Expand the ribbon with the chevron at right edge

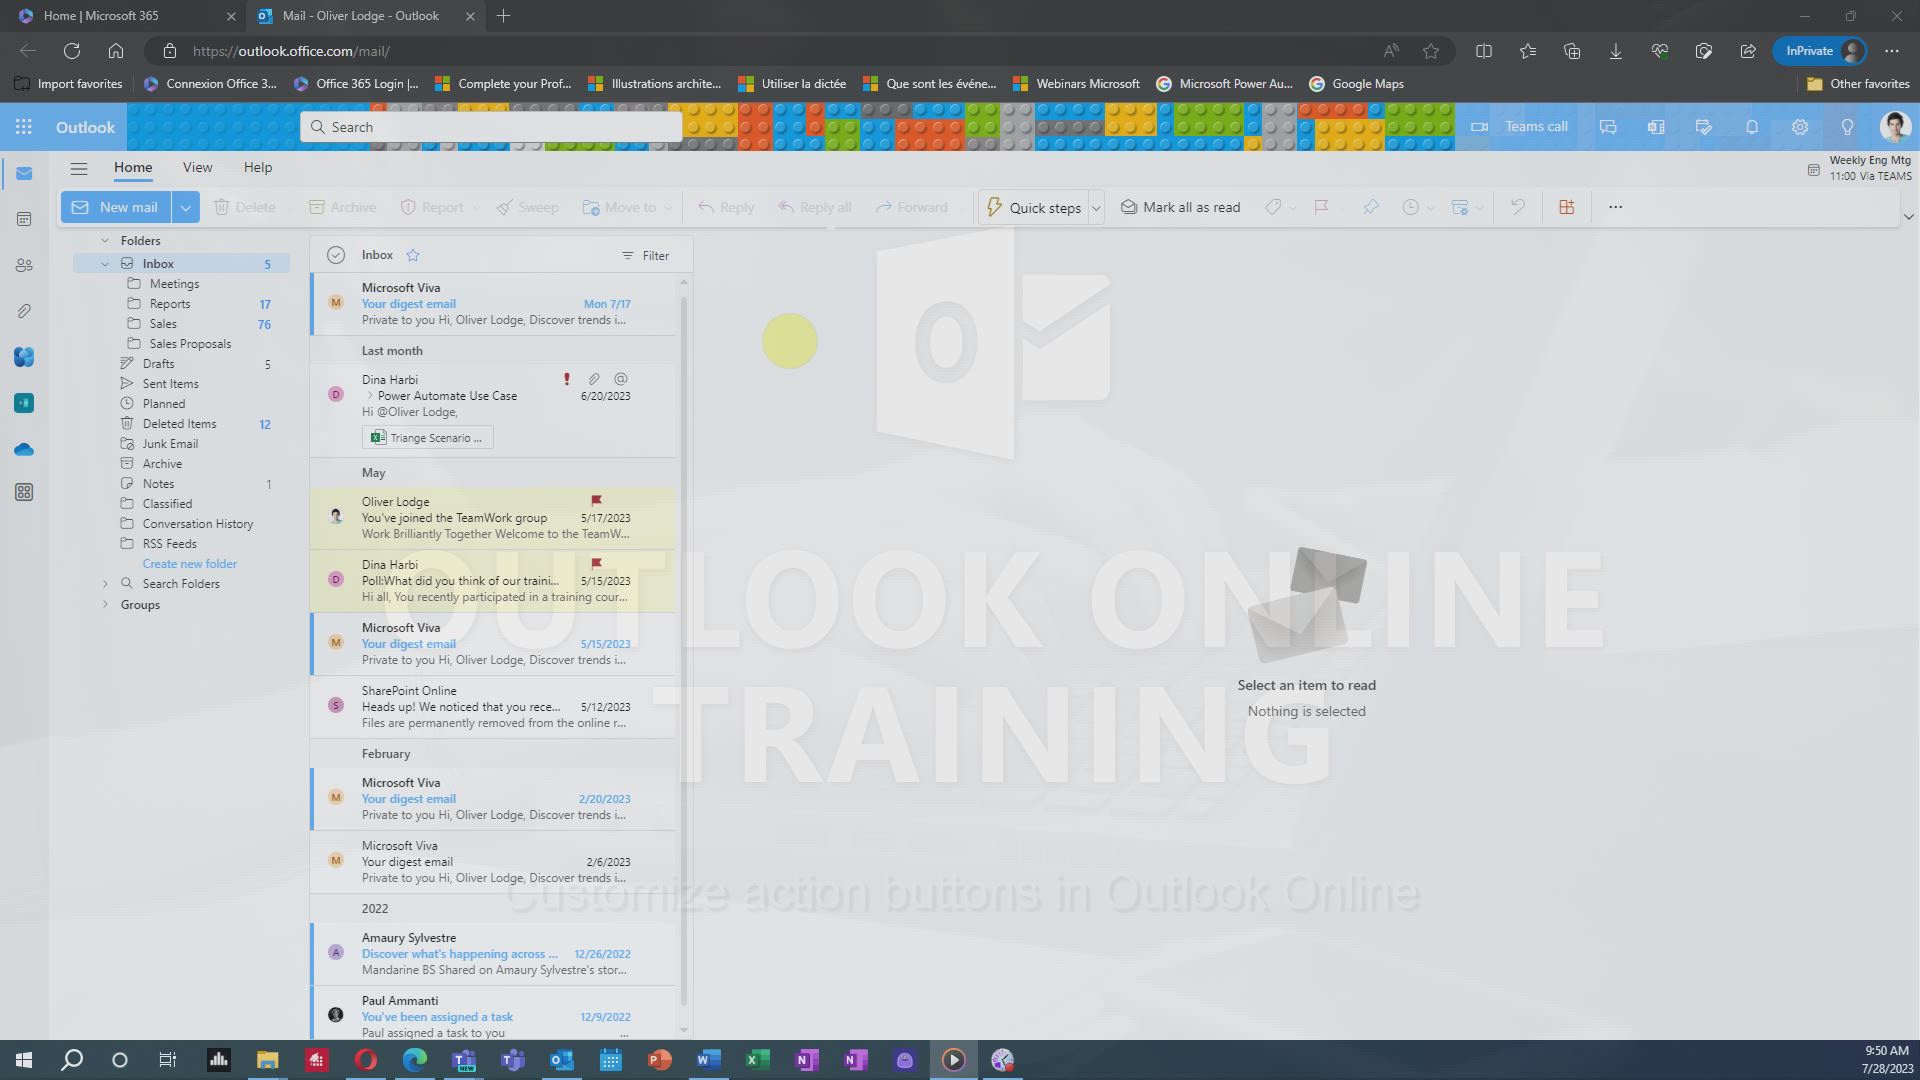[x=1908, y=217]
